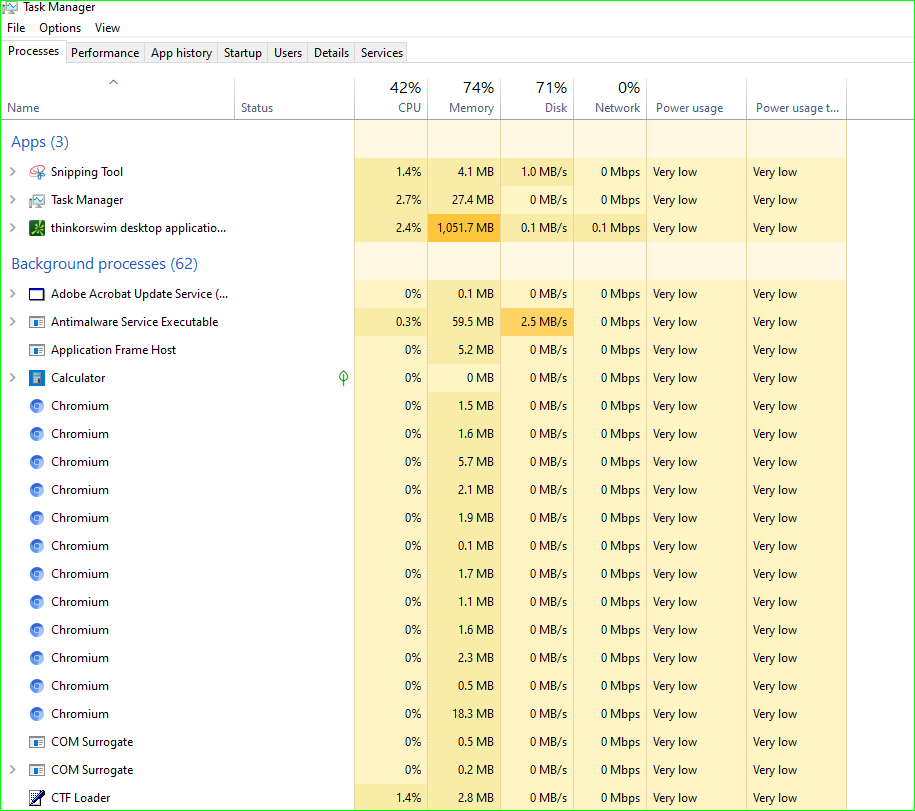Click the 0.3% CPU value
This screenshot has width=915, height=811.
pyautogui.click(x=408, y=322)
